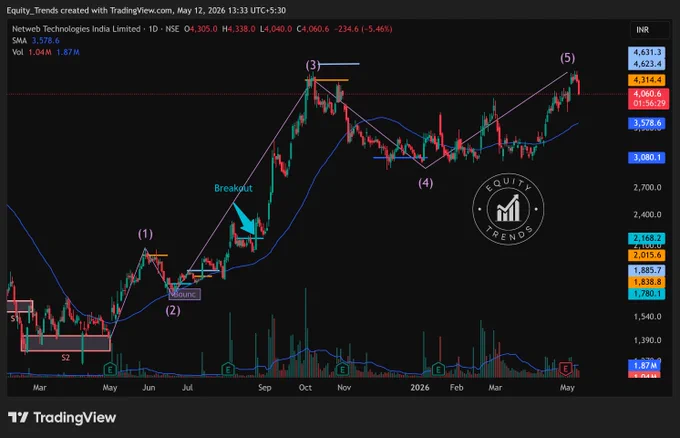This screenshot has height=438, width=680.
Task: Click the wave label (2)
Action: tap(173, 311)
